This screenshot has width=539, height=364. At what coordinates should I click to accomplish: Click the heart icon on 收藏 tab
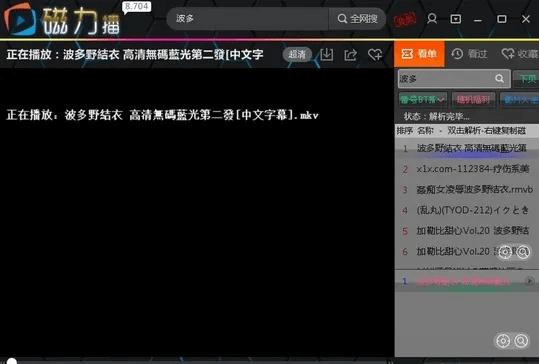pos(508,54)
